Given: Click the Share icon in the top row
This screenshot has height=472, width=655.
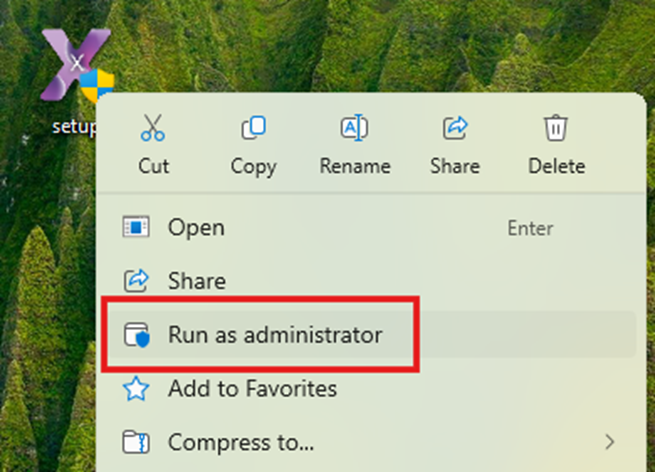Looking at the screenshot, I should click(x=455, y=129).
